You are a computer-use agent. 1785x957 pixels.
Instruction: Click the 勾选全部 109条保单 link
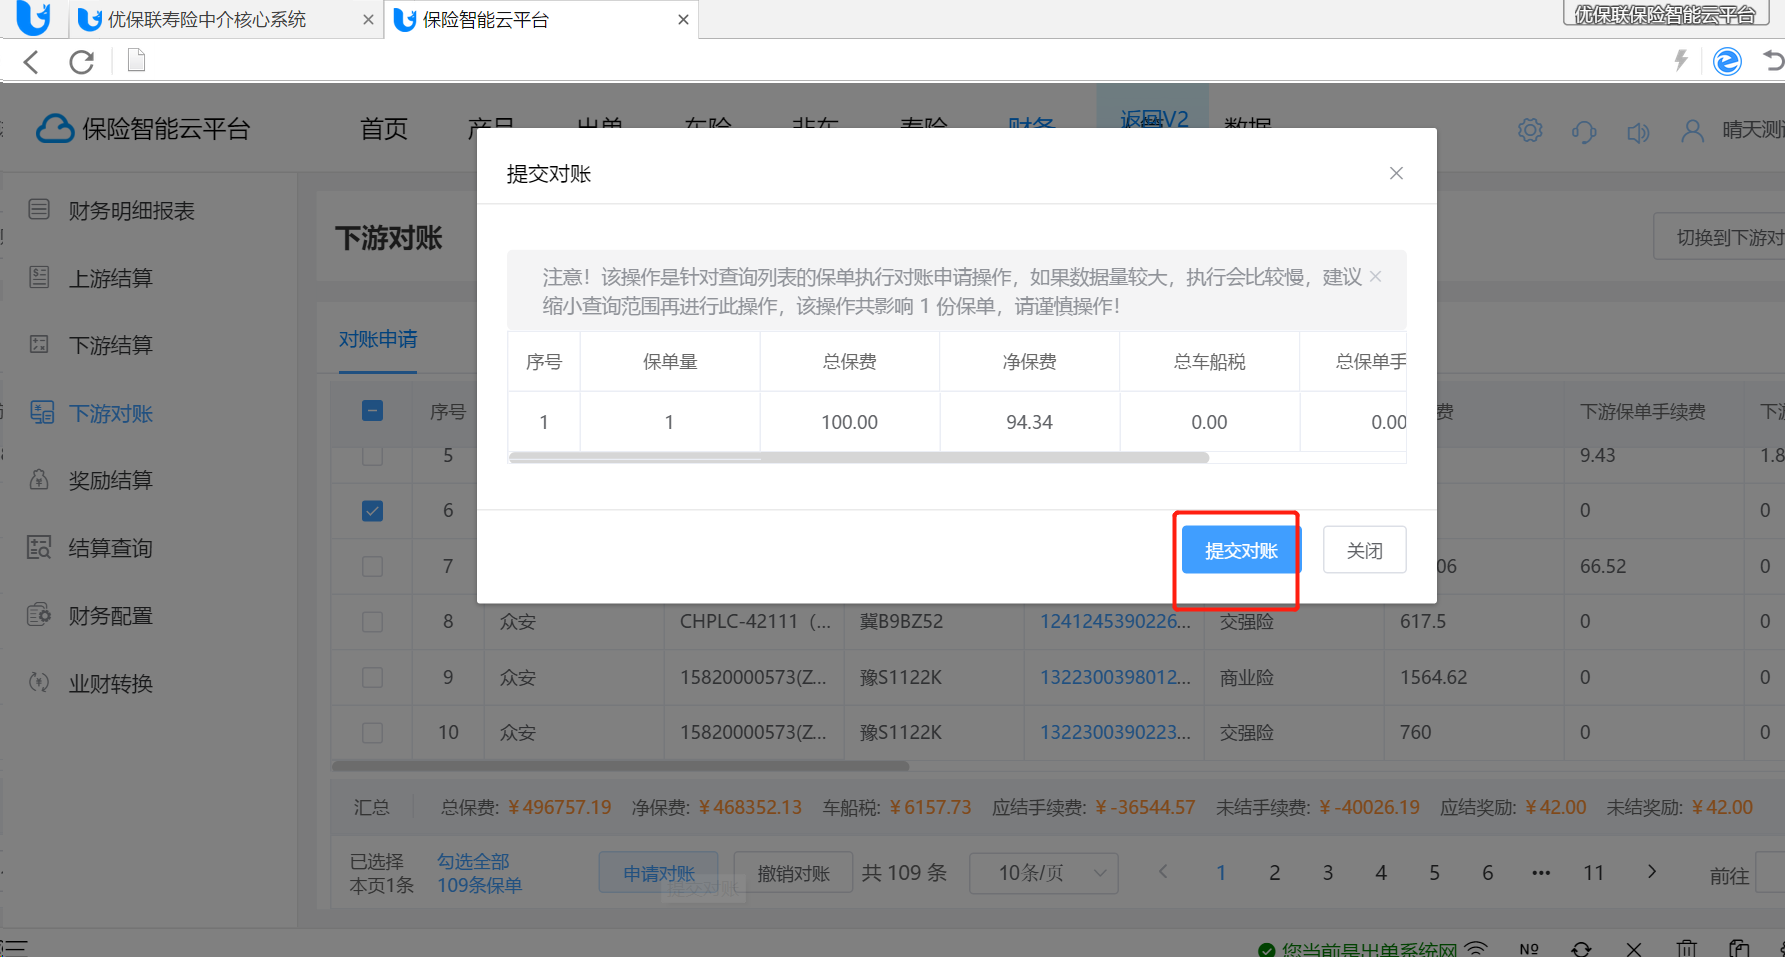tap(479, 873)
